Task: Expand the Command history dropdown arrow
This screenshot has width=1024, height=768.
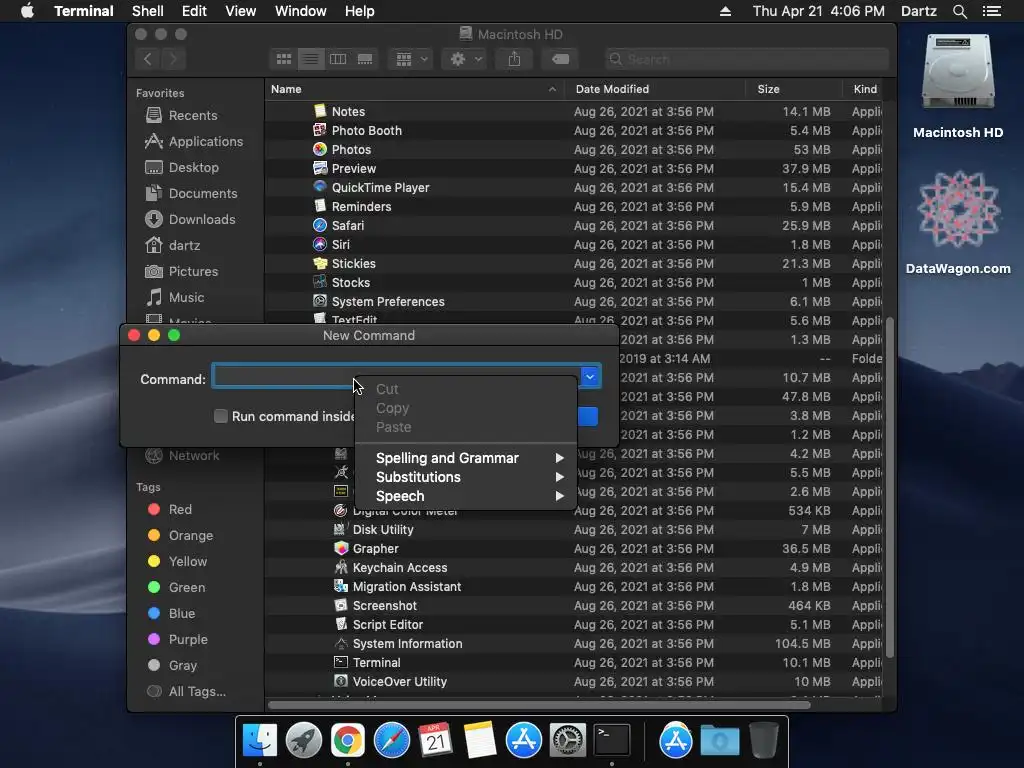Action: coord(590,377)
